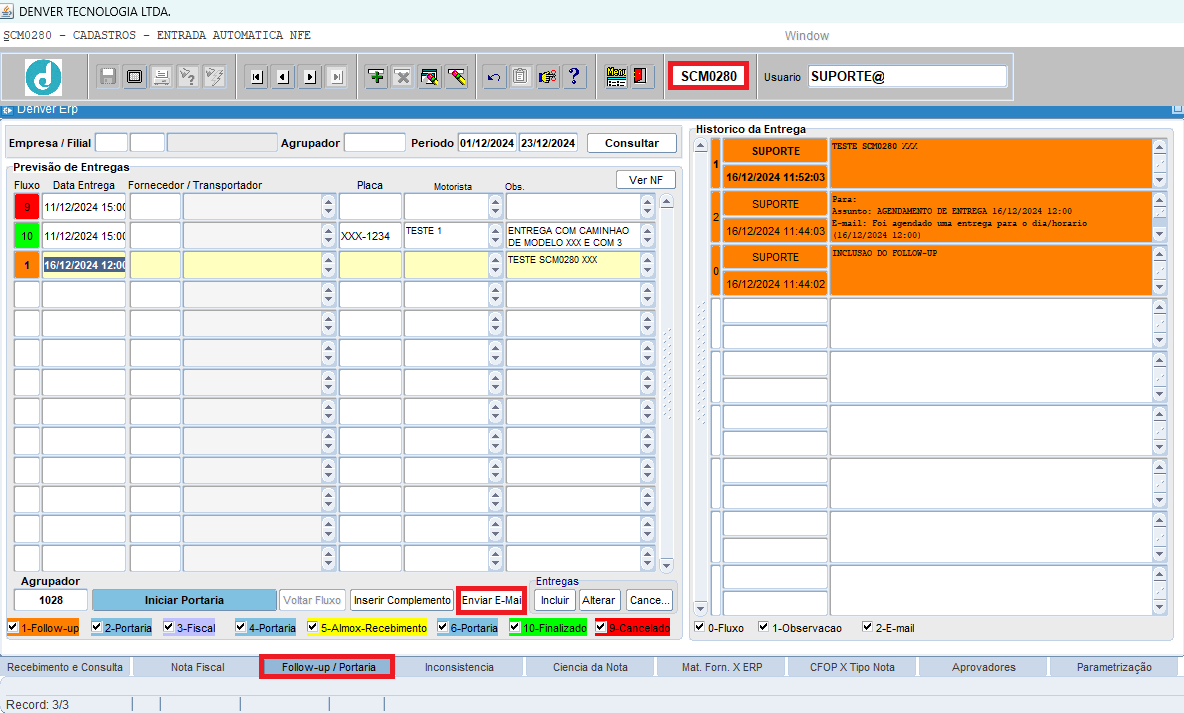Click the Save diskette toolbar icon

108,76
